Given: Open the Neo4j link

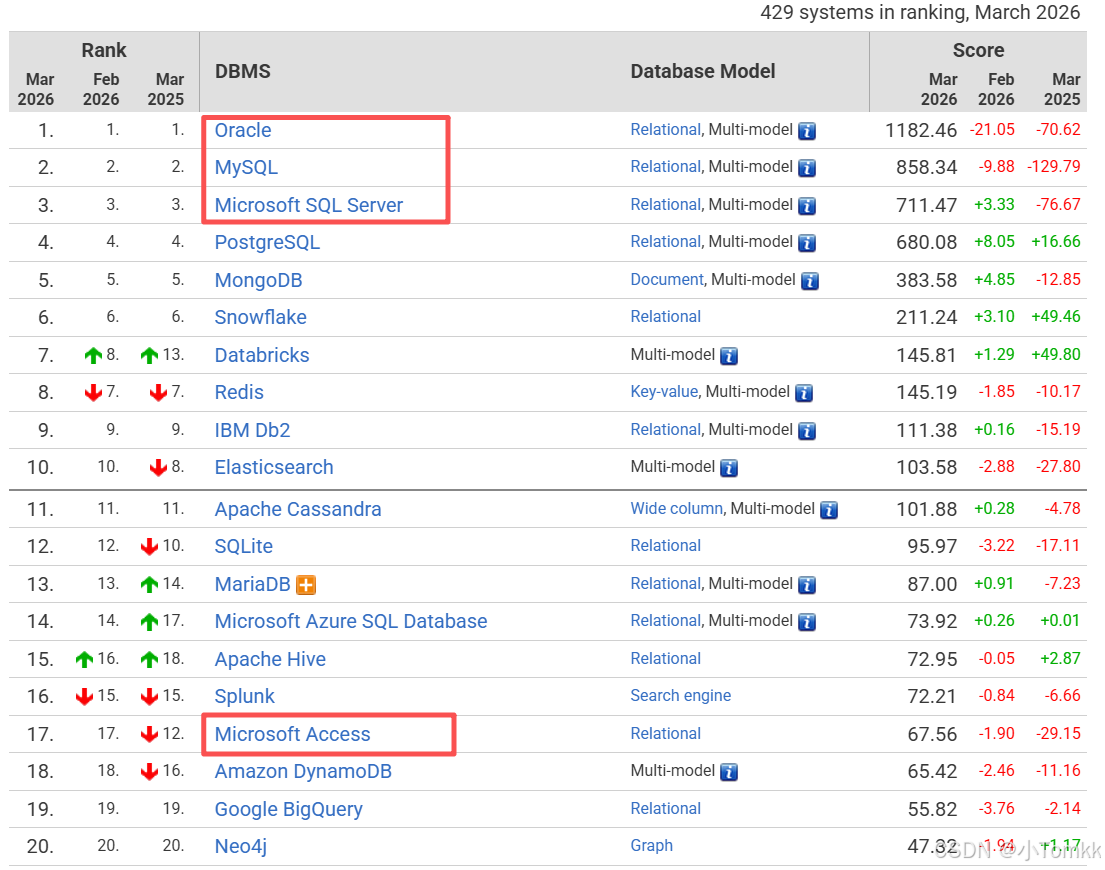Looking at the screenshot, I should point(241,846).
